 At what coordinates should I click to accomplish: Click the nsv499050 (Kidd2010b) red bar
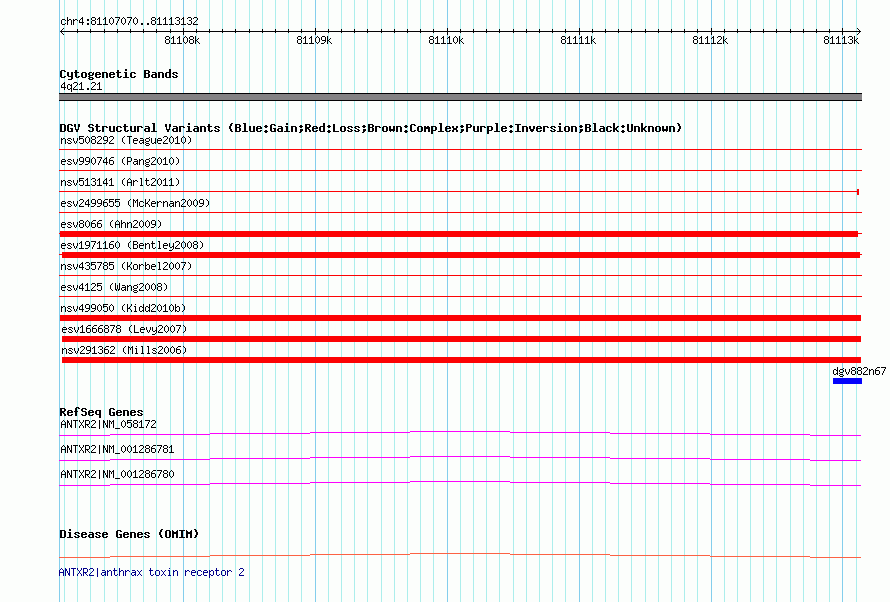pos(460,318)
